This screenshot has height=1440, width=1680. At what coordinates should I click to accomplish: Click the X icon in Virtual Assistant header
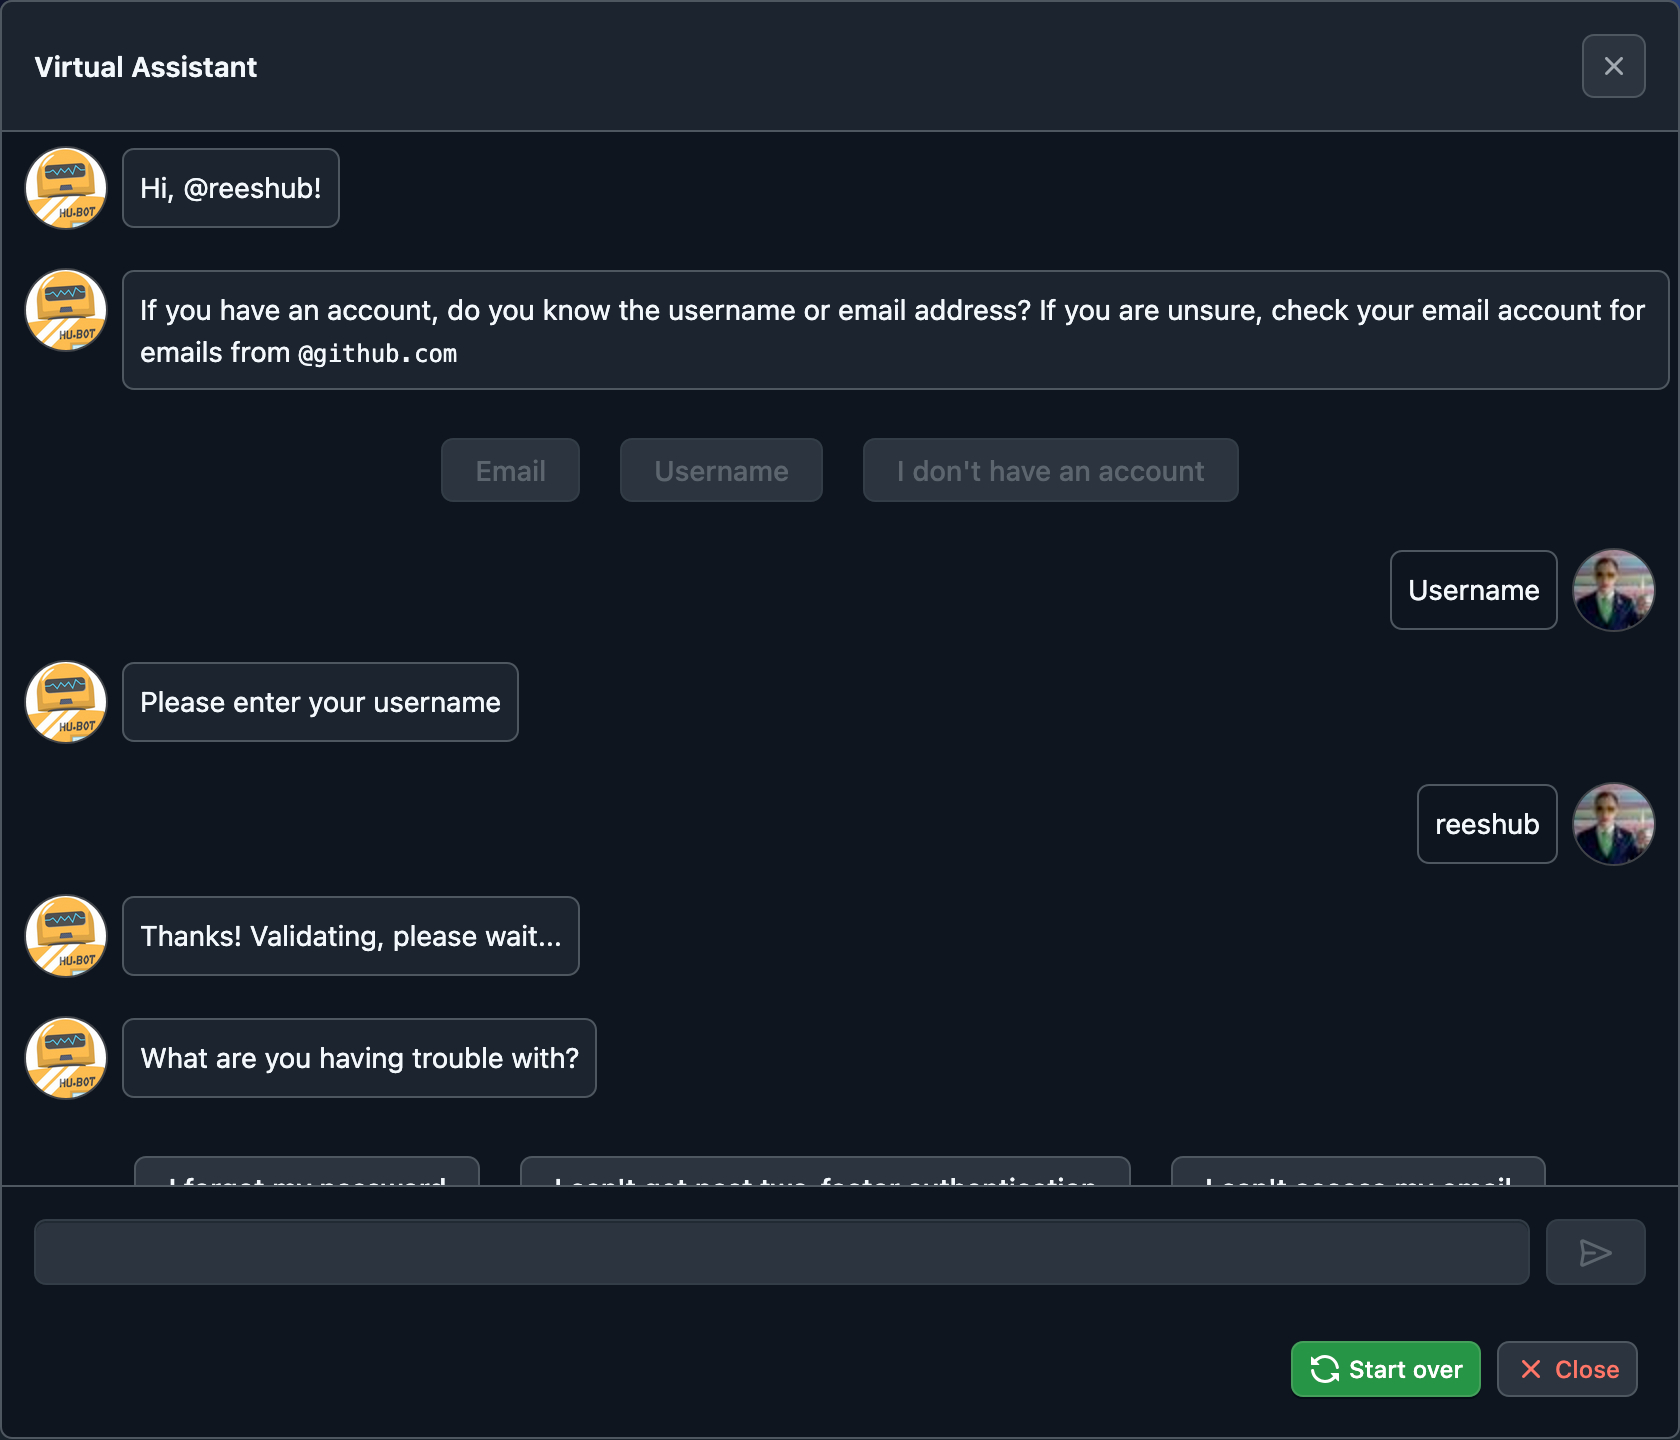[1613, 66]
